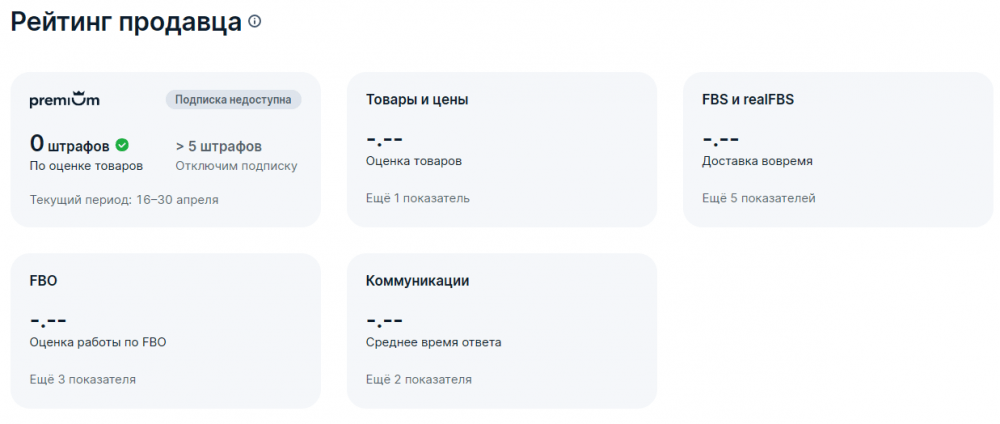Screen dimensions: 1000x424
Task: Expand Ещё 3 показателя in FBO card
Action: [x=83, y=379]
